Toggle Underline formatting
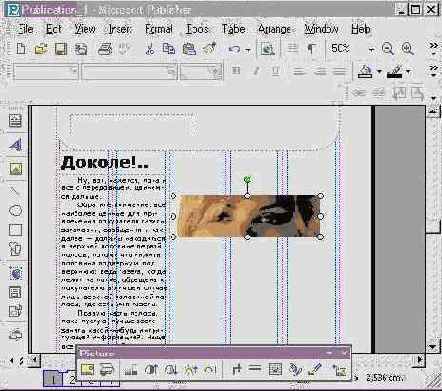 click(x=275, y=71)
